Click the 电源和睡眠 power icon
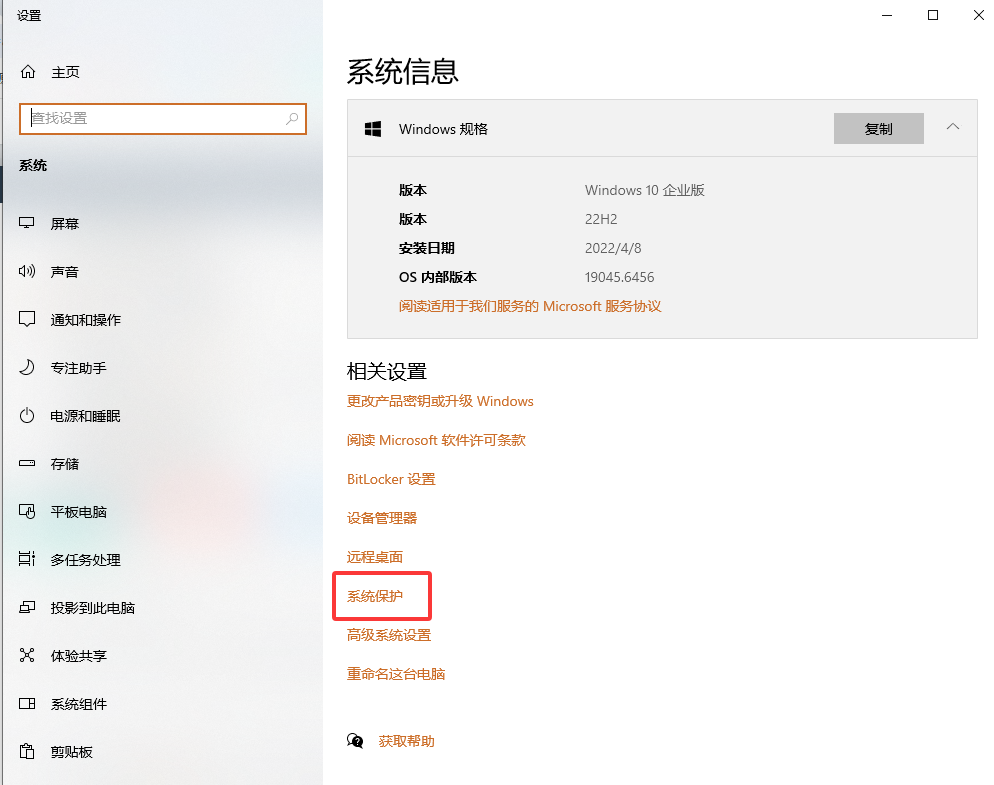 27,415
